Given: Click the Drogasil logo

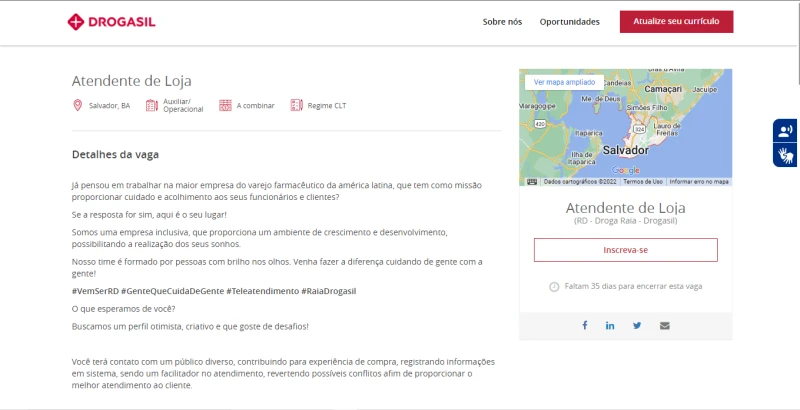Looking at the screenshot, I should coord(111,22).
